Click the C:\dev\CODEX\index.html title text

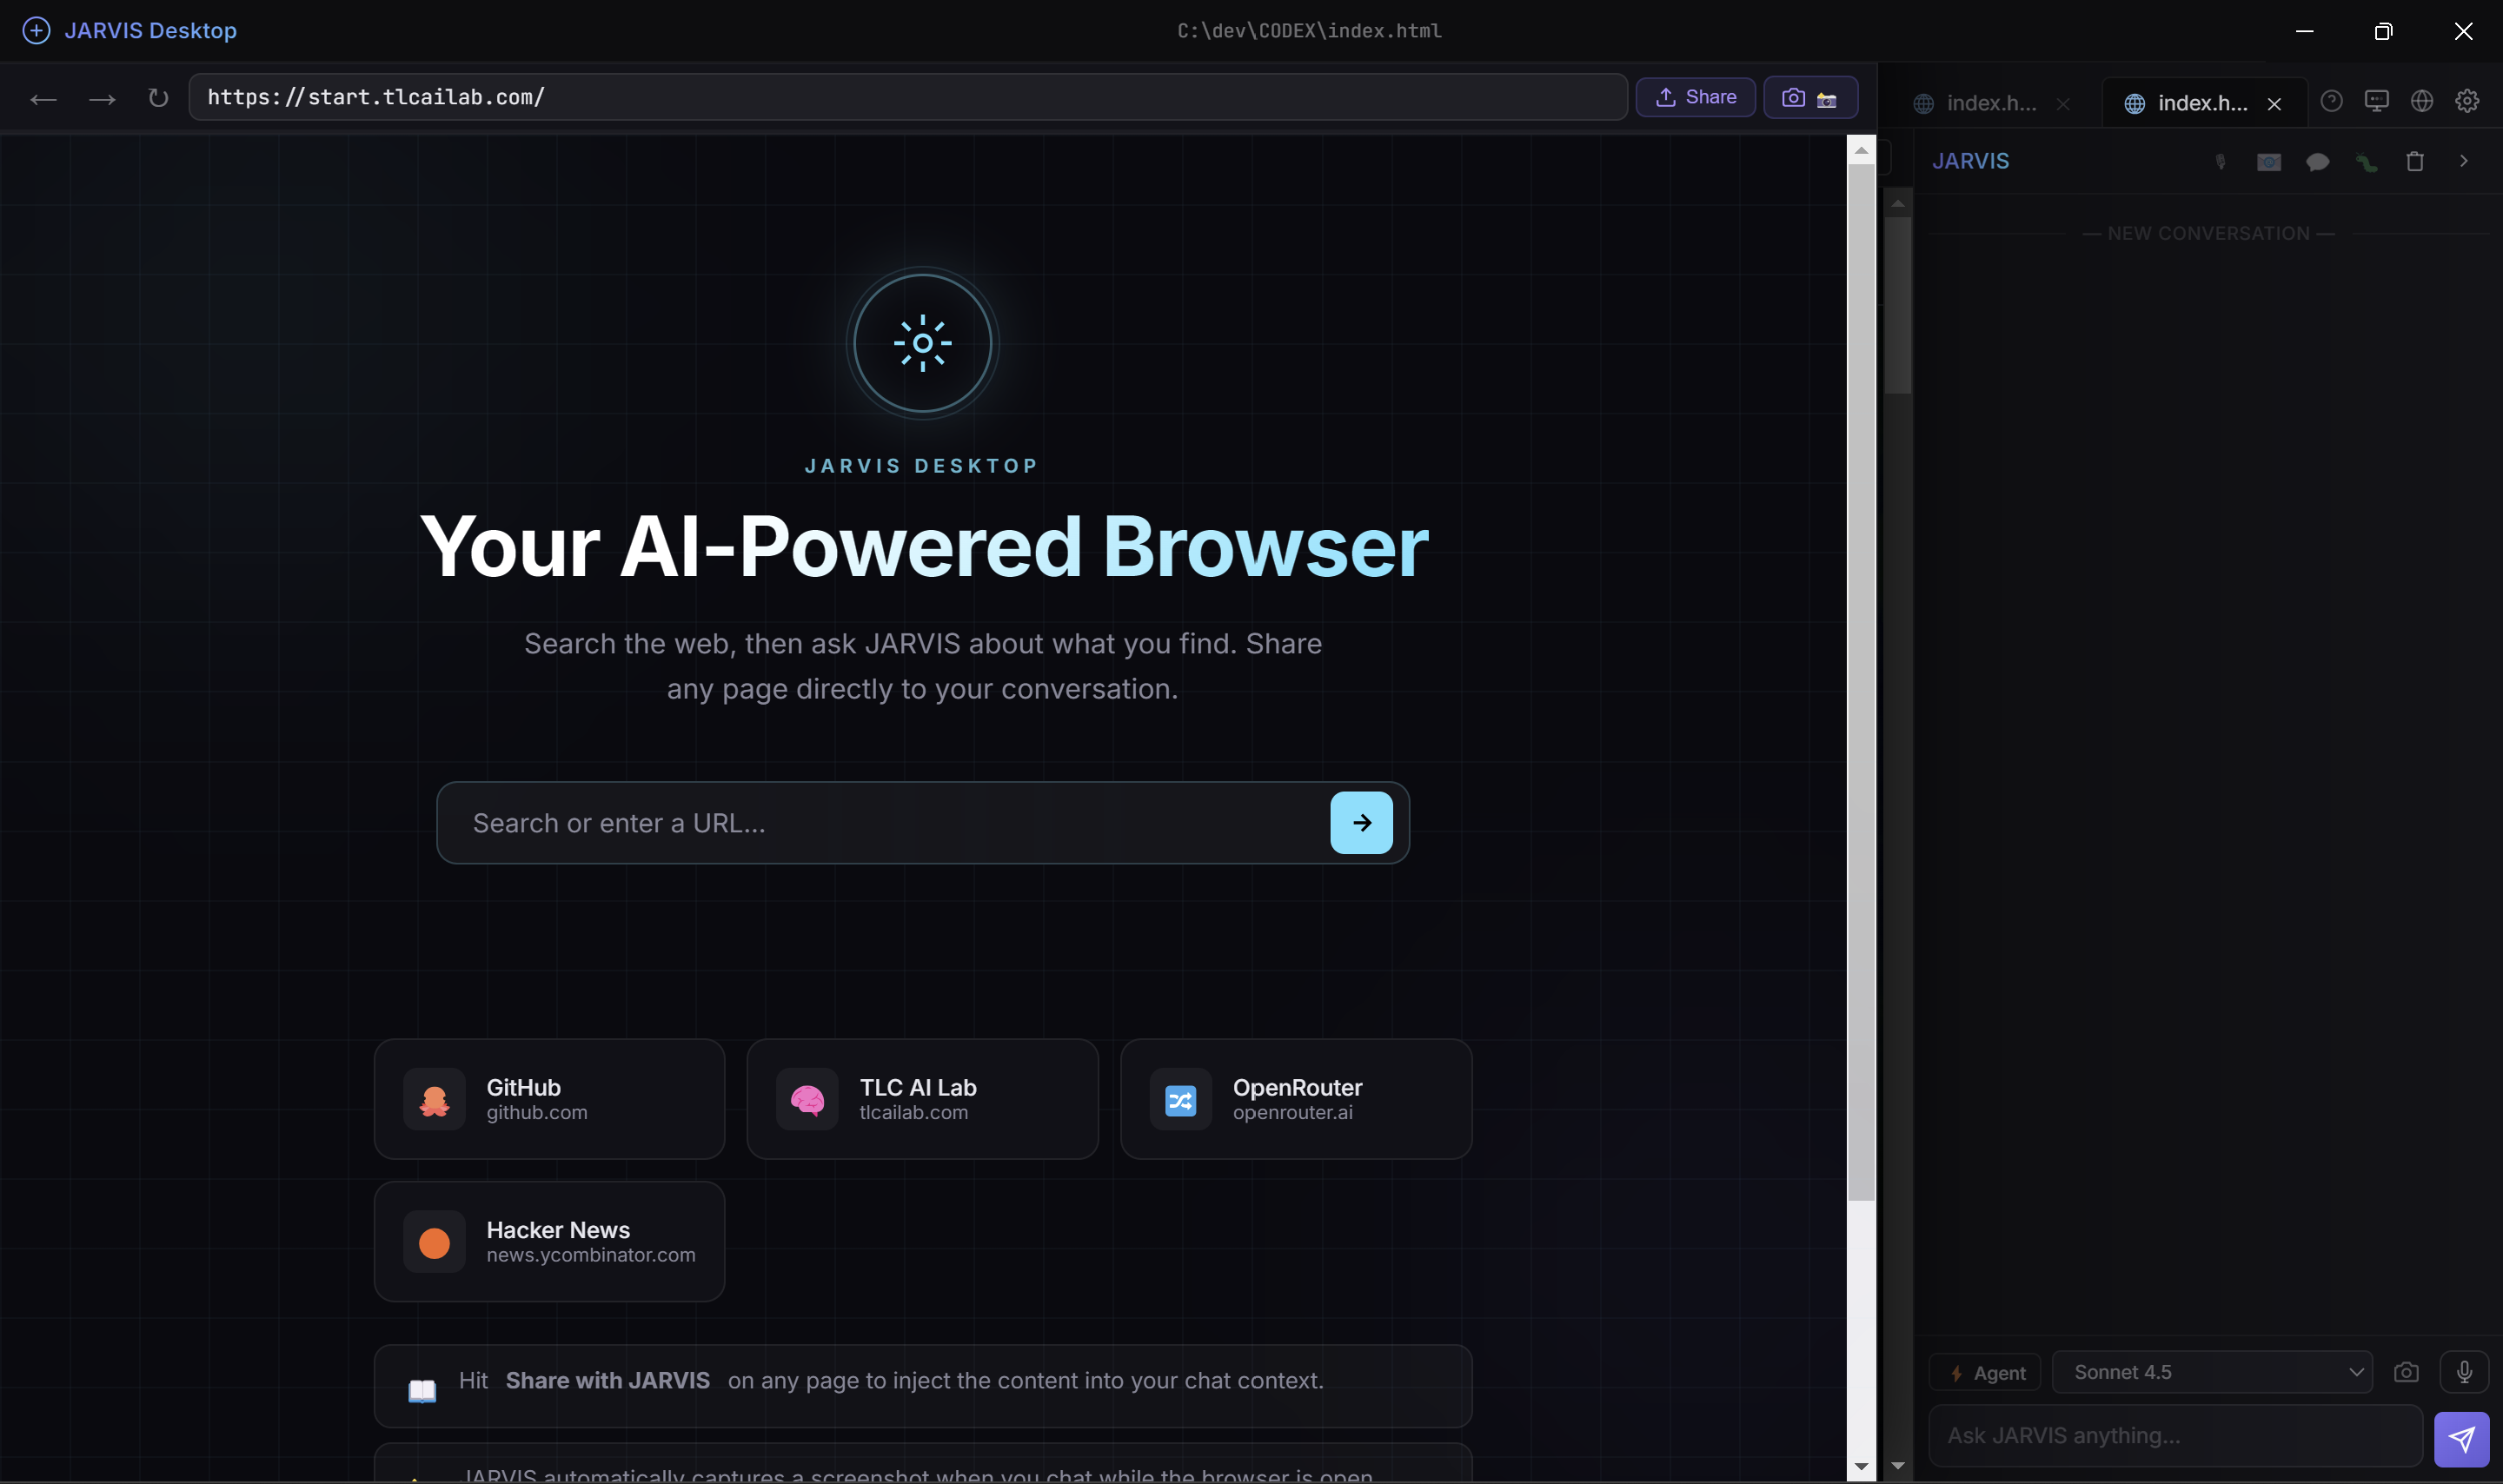[x=1309, y=31]
